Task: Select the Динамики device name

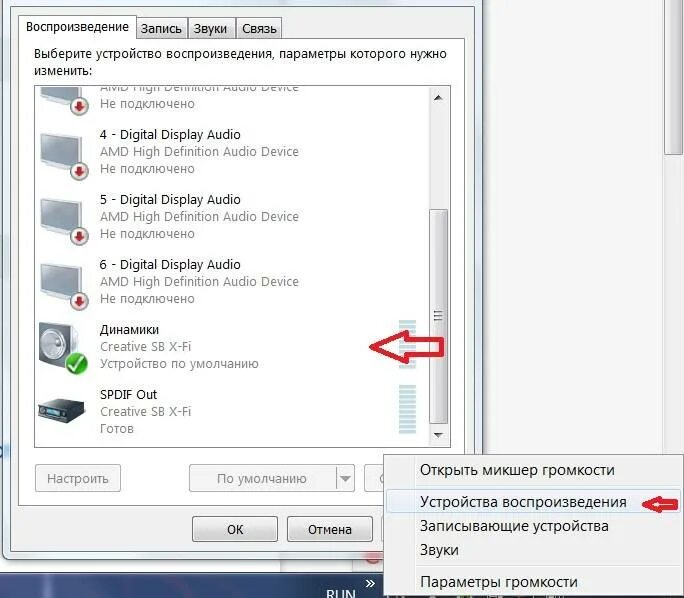Action: pos(129,329)
